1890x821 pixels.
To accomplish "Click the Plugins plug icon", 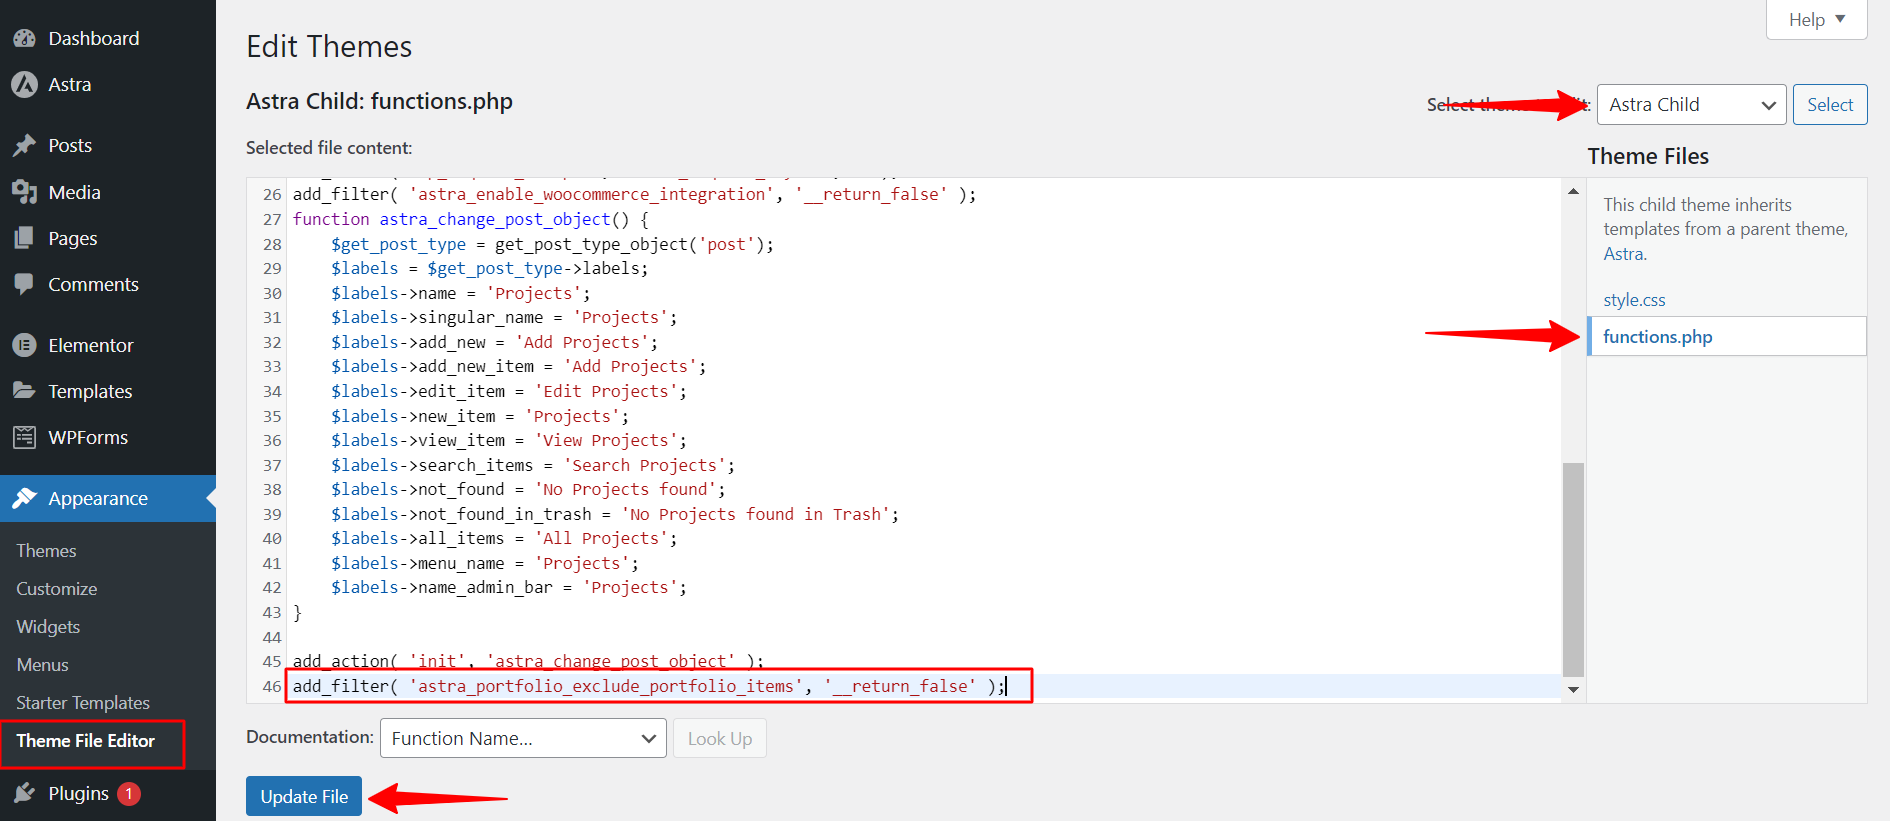I will (x=24, y=793).
